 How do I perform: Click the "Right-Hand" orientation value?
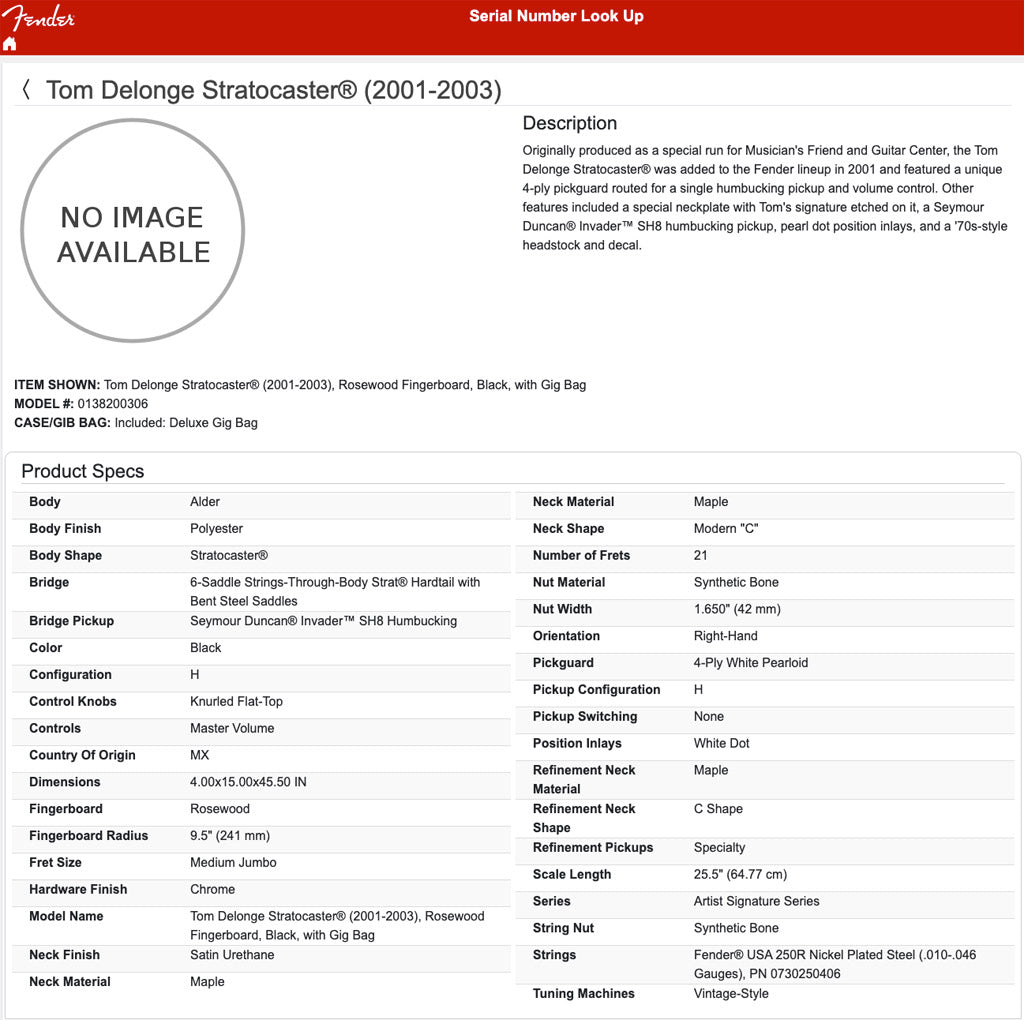(x=726, y=635)
